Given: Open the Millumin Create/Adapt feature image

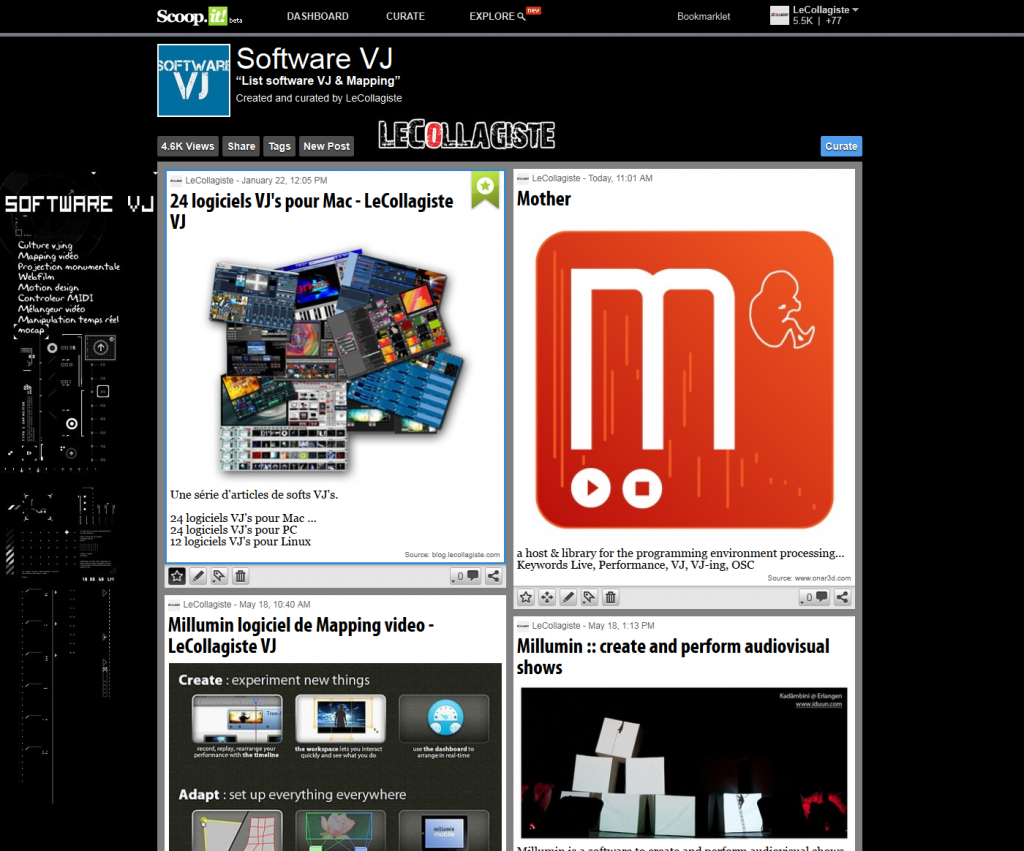Looking at the screenshot, I should coord(335,757).
